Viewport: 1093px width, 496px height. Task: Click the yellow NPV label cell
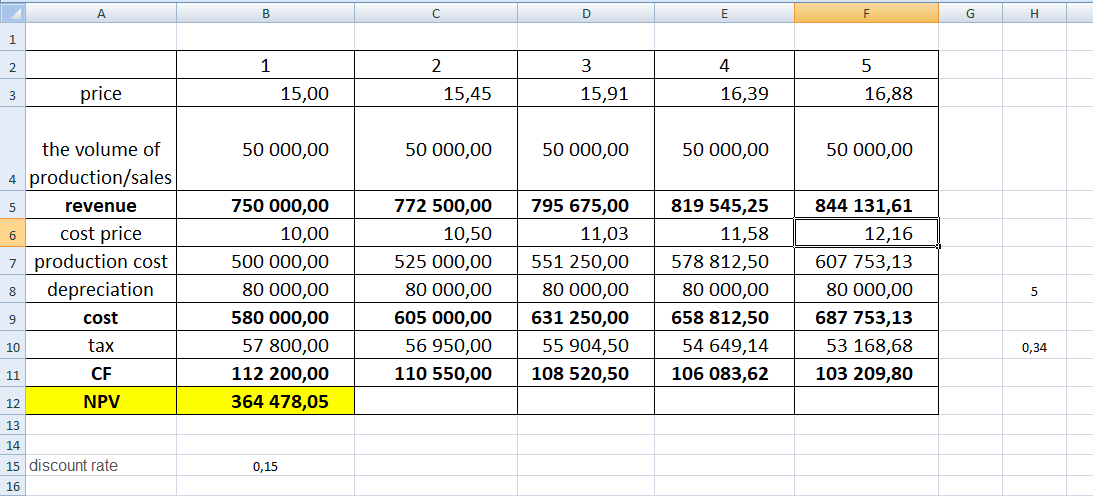tap(101, 402)
